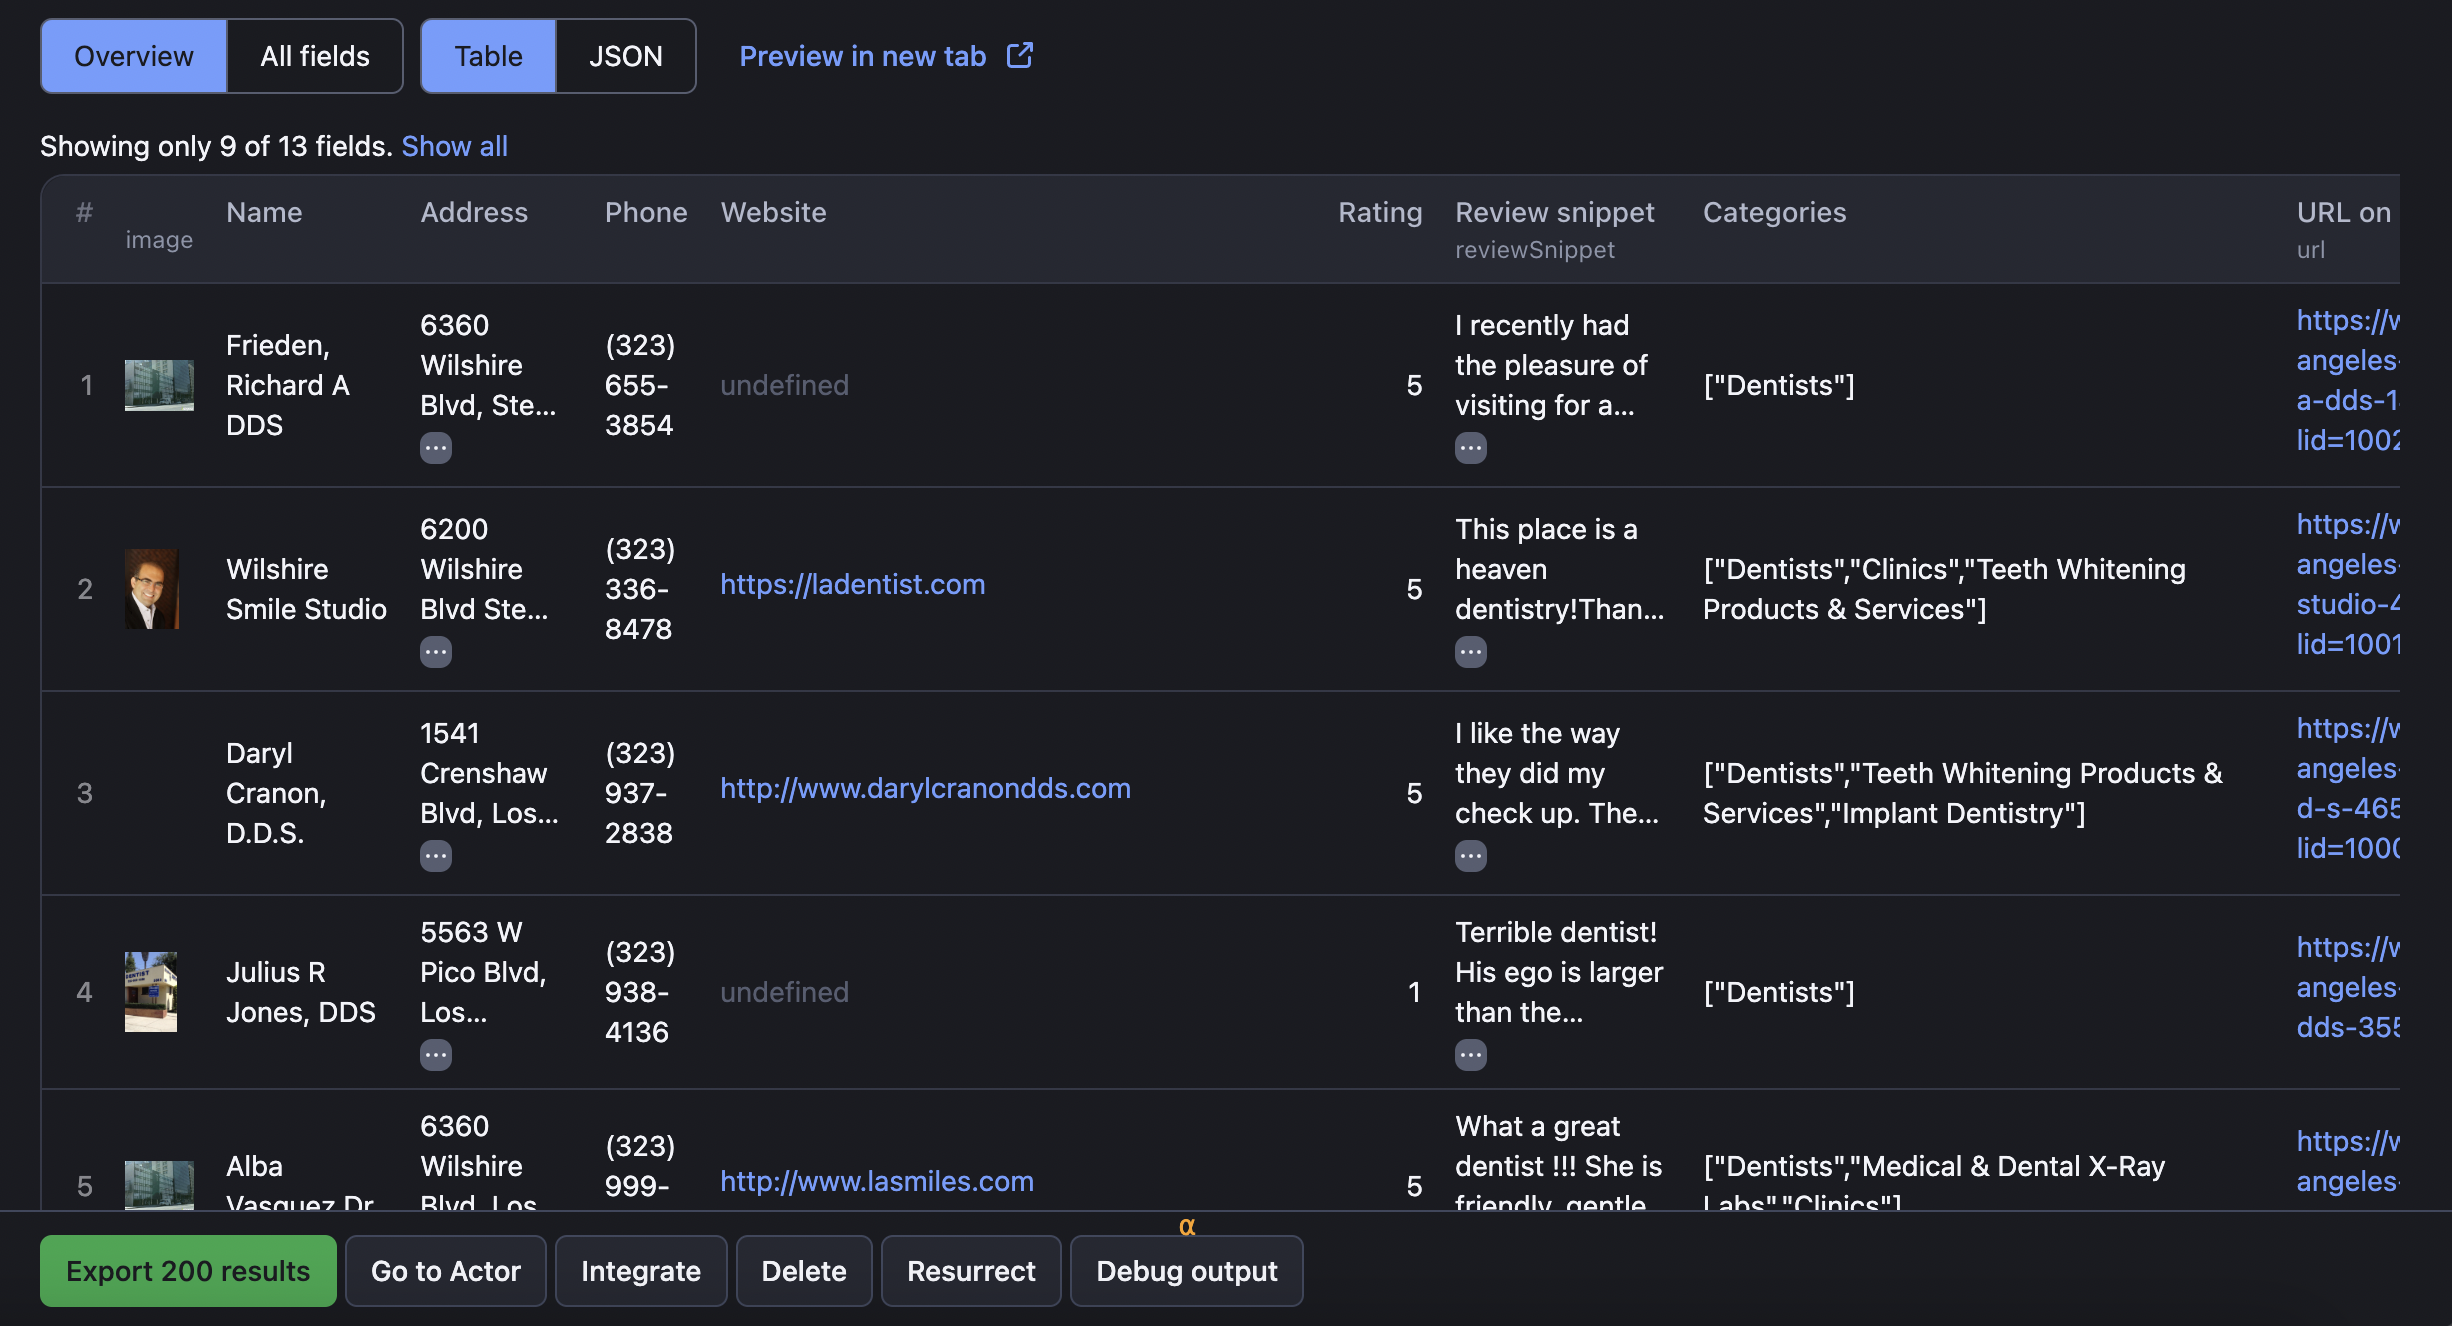Expand truncated address for Frieden, Richard A DDS

point(435,448)
